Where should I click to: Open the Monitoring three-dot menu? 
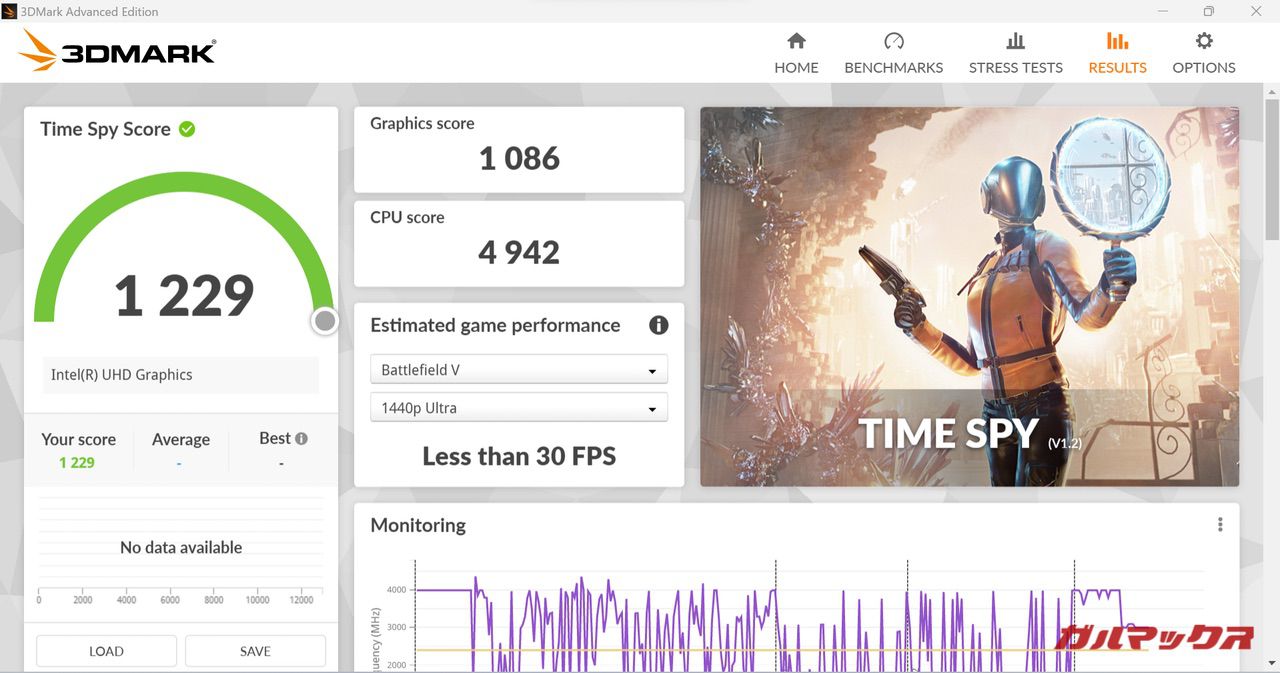(1220, 525)
